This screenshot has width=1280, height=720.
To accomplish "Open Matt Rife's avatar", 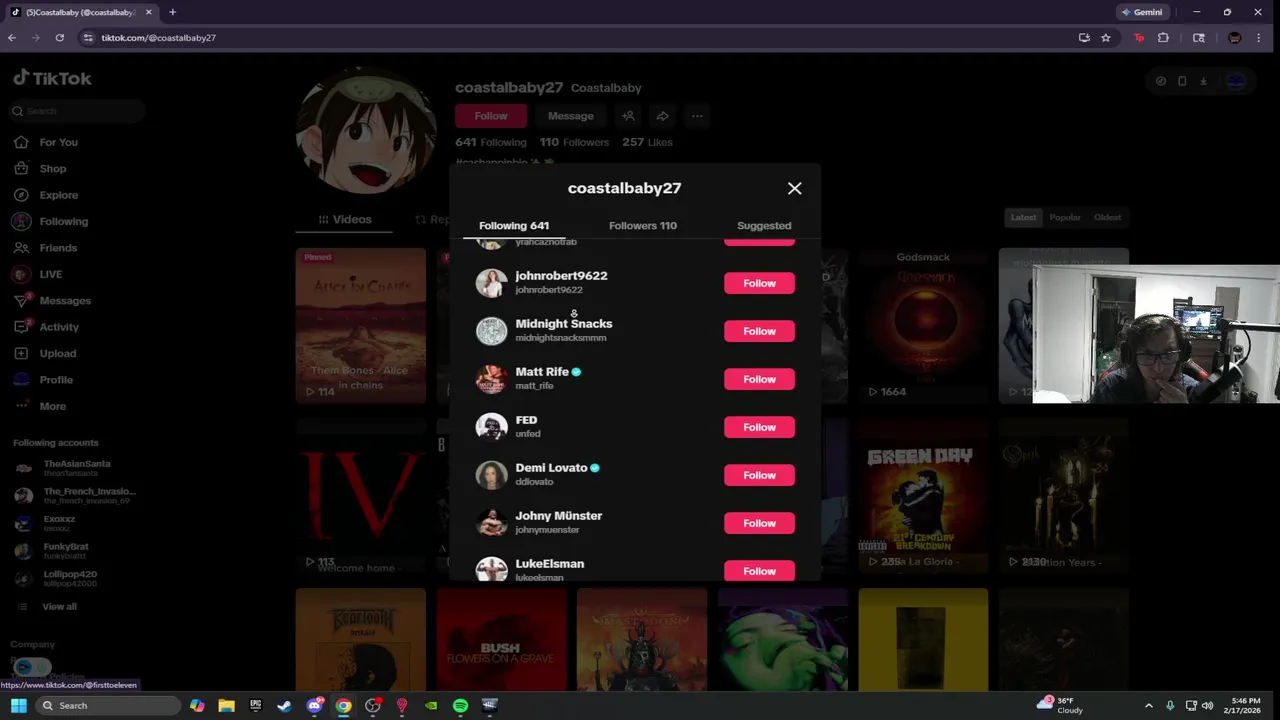I will point(491,379).
